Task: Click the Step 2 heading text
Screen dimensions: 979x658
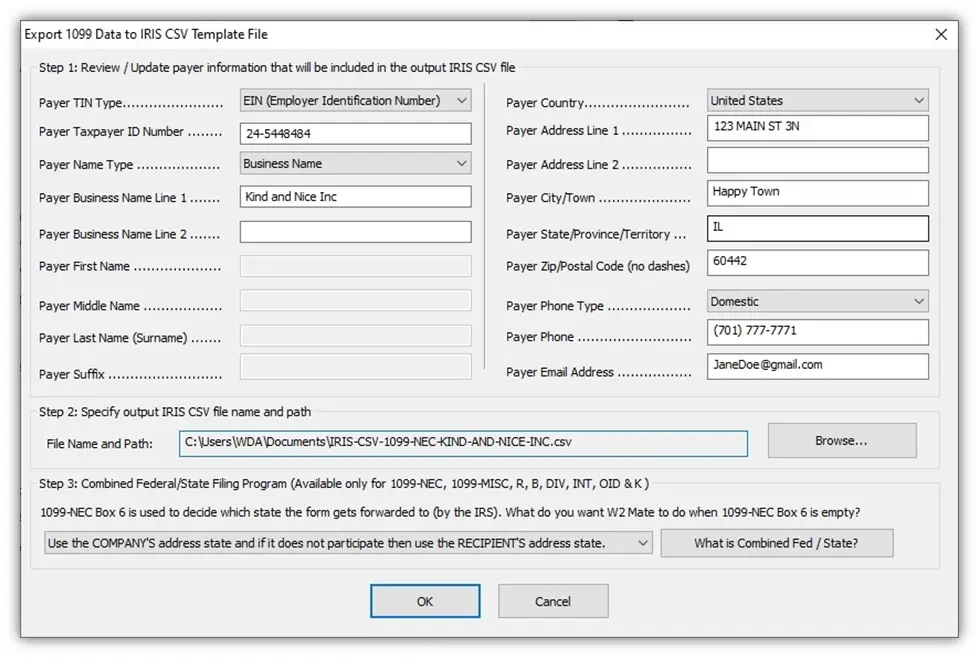Action: [x=175, y=412]
